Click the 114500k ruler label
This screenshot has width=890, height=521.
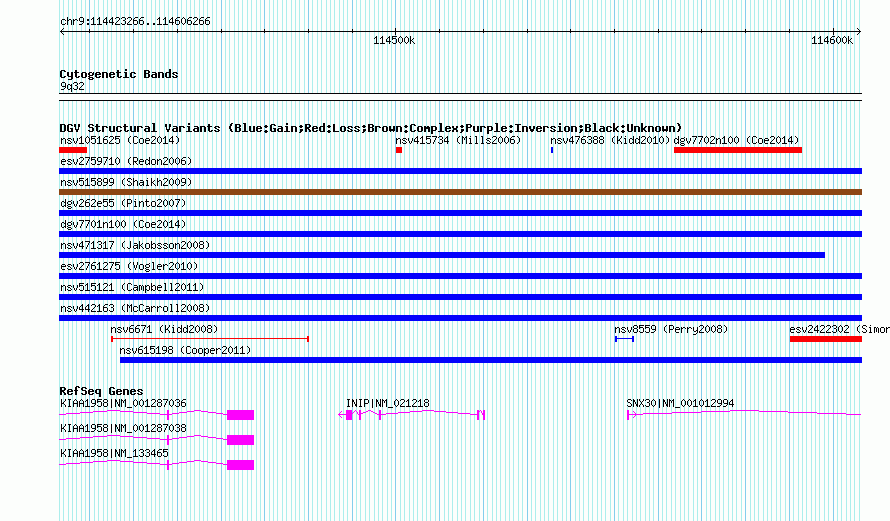394,41
